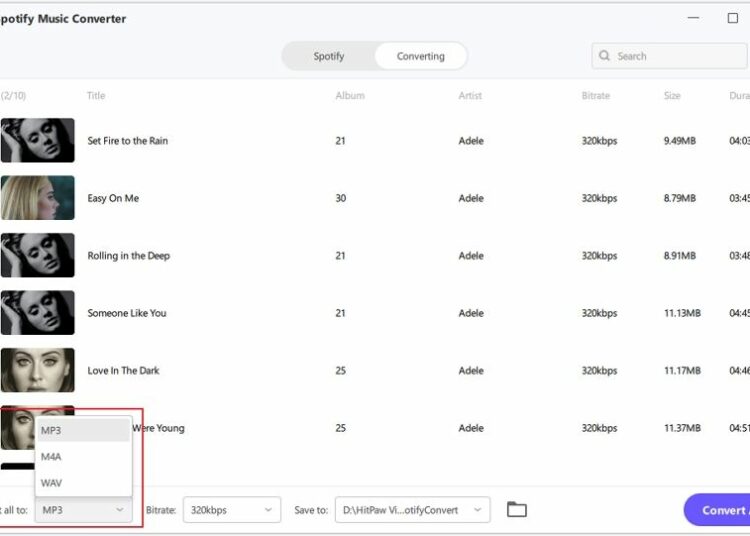Image resolution: width=750 pixels, height=536 pixels.
Task: Click Someone Like You album thumbnail
Action: point(37,313)
